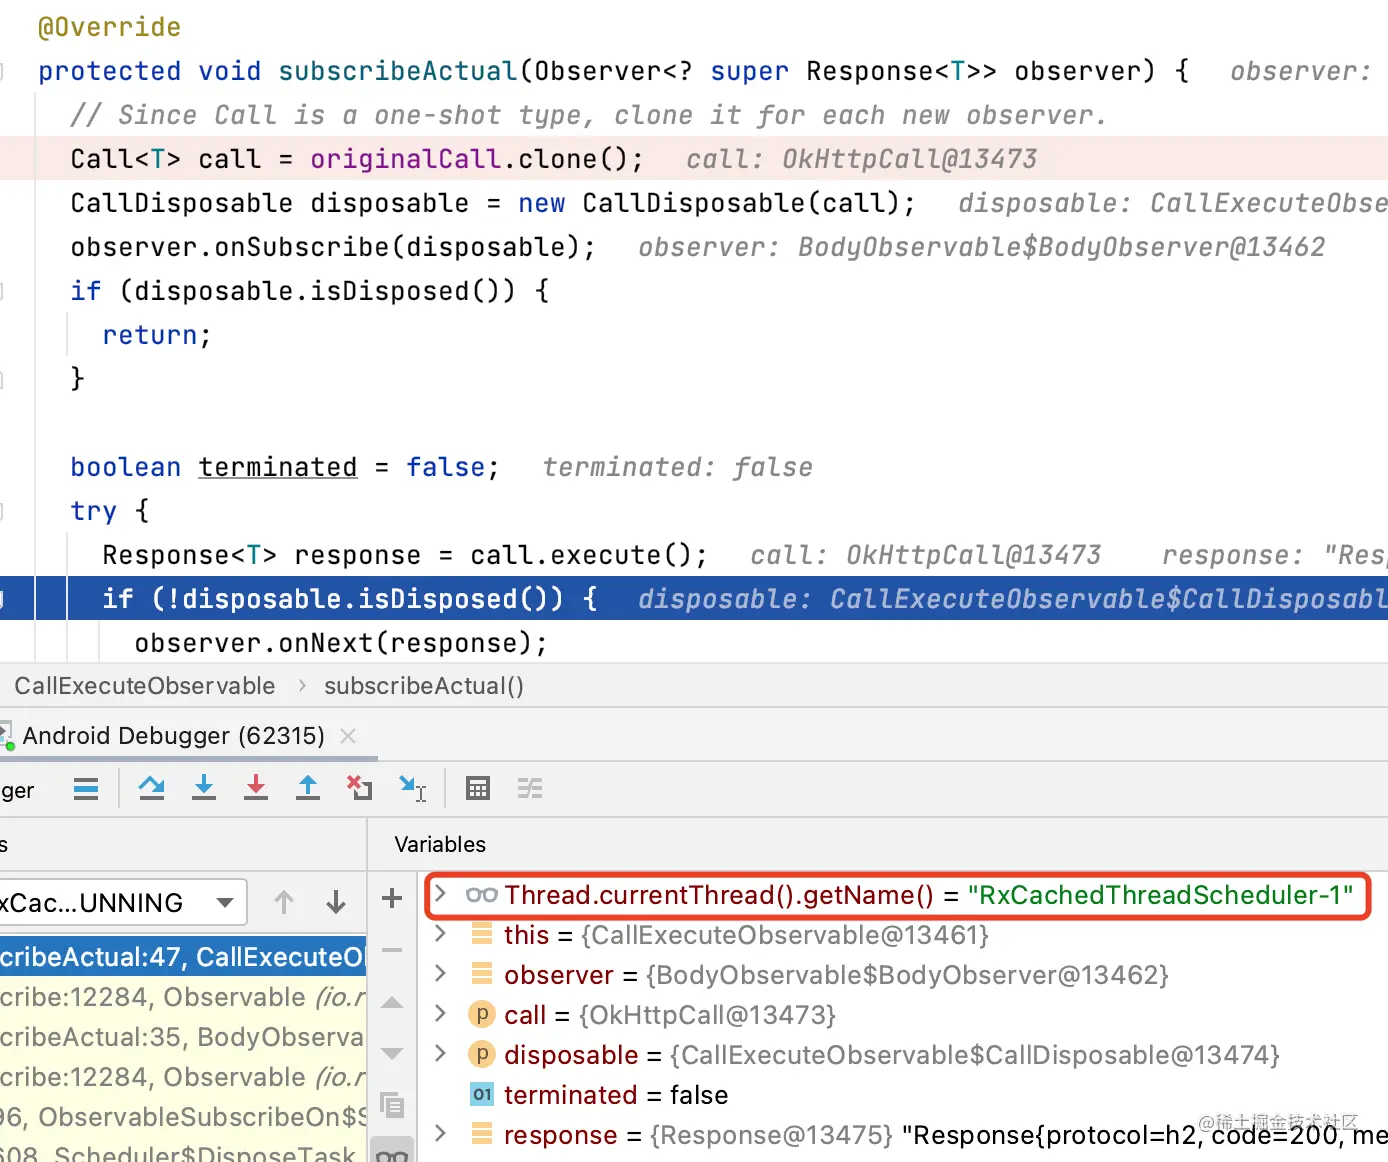The height and width of the screenshot is (1162, 1388).
Task: Click the subscribeActual method name in signature
Action: [x=397, y=71]
